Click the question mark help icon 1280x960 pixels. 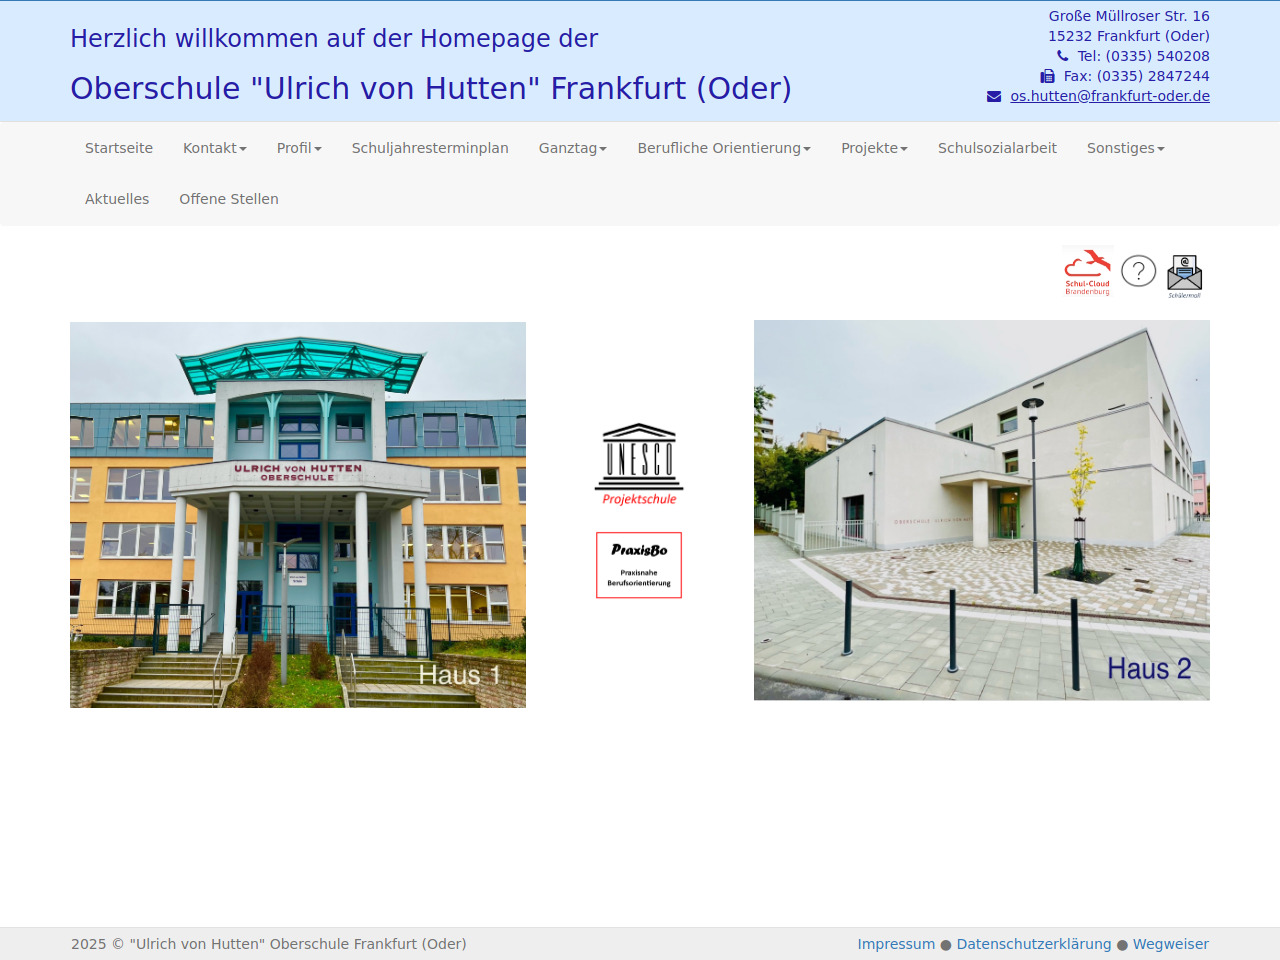tap(1138, 271)
